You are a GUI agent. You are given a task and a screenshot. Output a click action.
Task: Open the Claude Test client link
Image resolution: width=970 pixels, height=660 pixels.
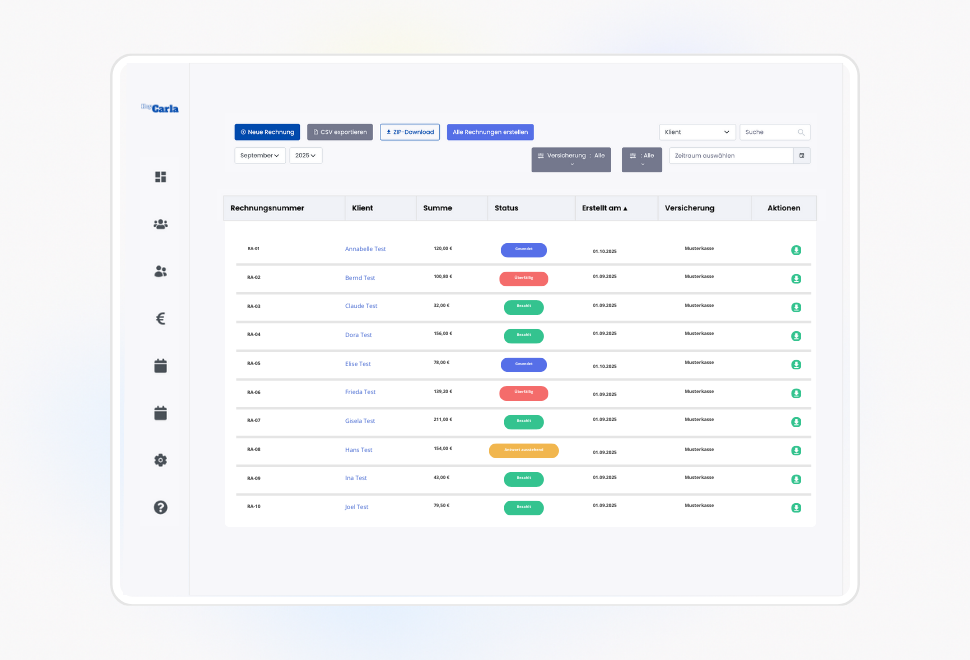point(361,306)
